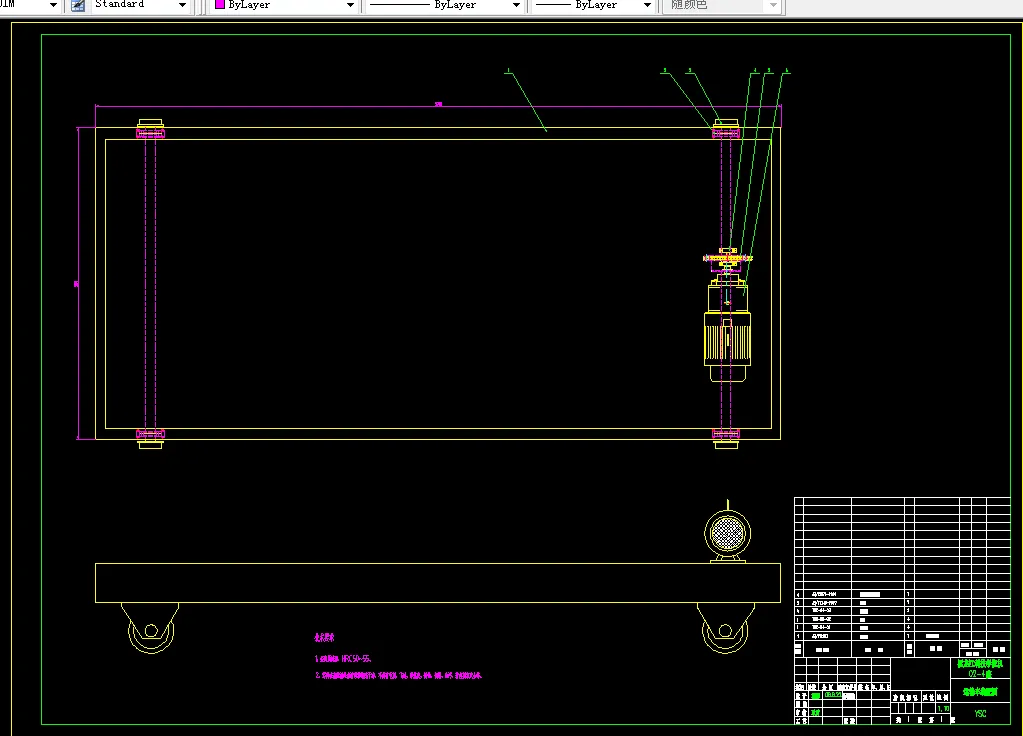
Task: Select the green 1:10 scale text in the title block
Action: 943,709
